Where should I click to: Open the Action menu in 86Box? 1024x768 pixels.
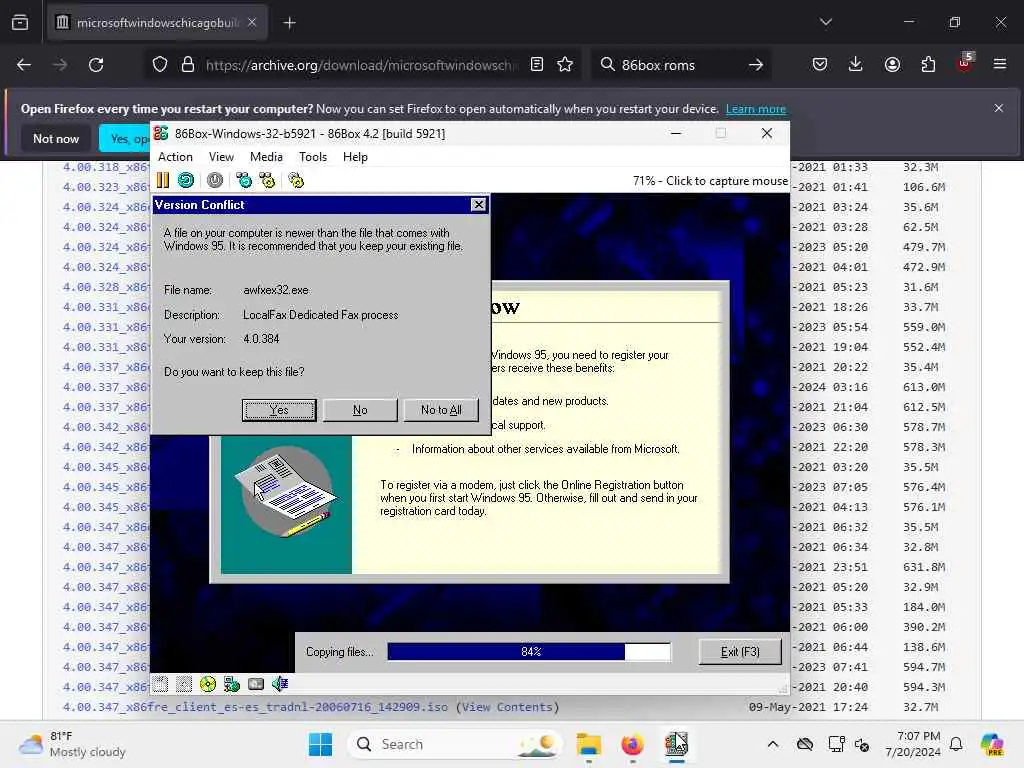175,157
